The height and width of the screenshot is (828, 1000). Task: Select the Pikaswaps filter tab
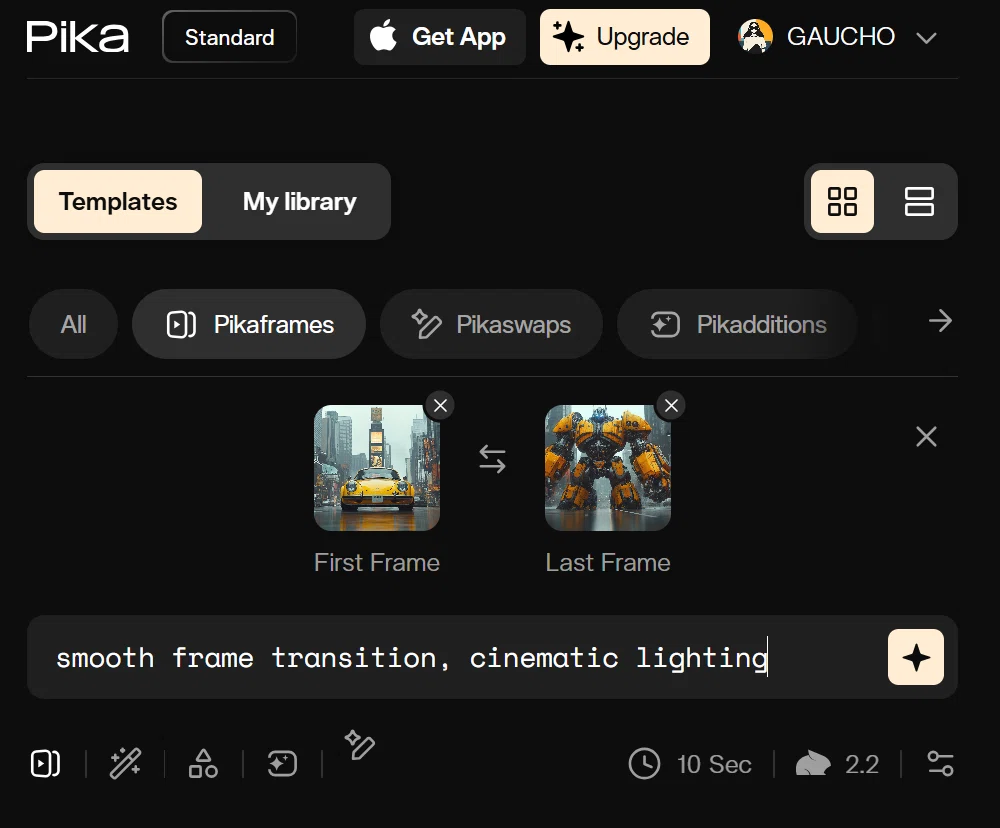(x=491, y=324)
